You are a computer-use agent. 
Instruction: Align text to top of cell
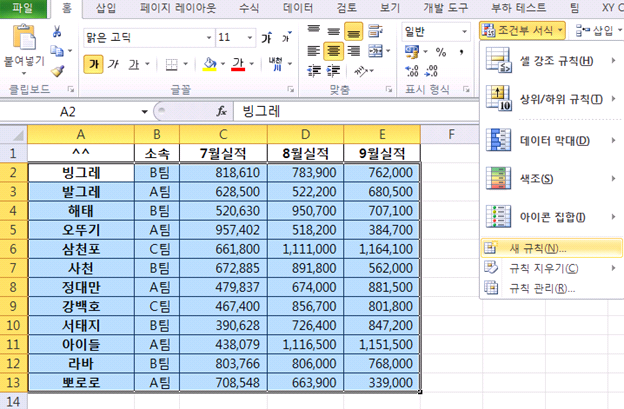point(314,30)
